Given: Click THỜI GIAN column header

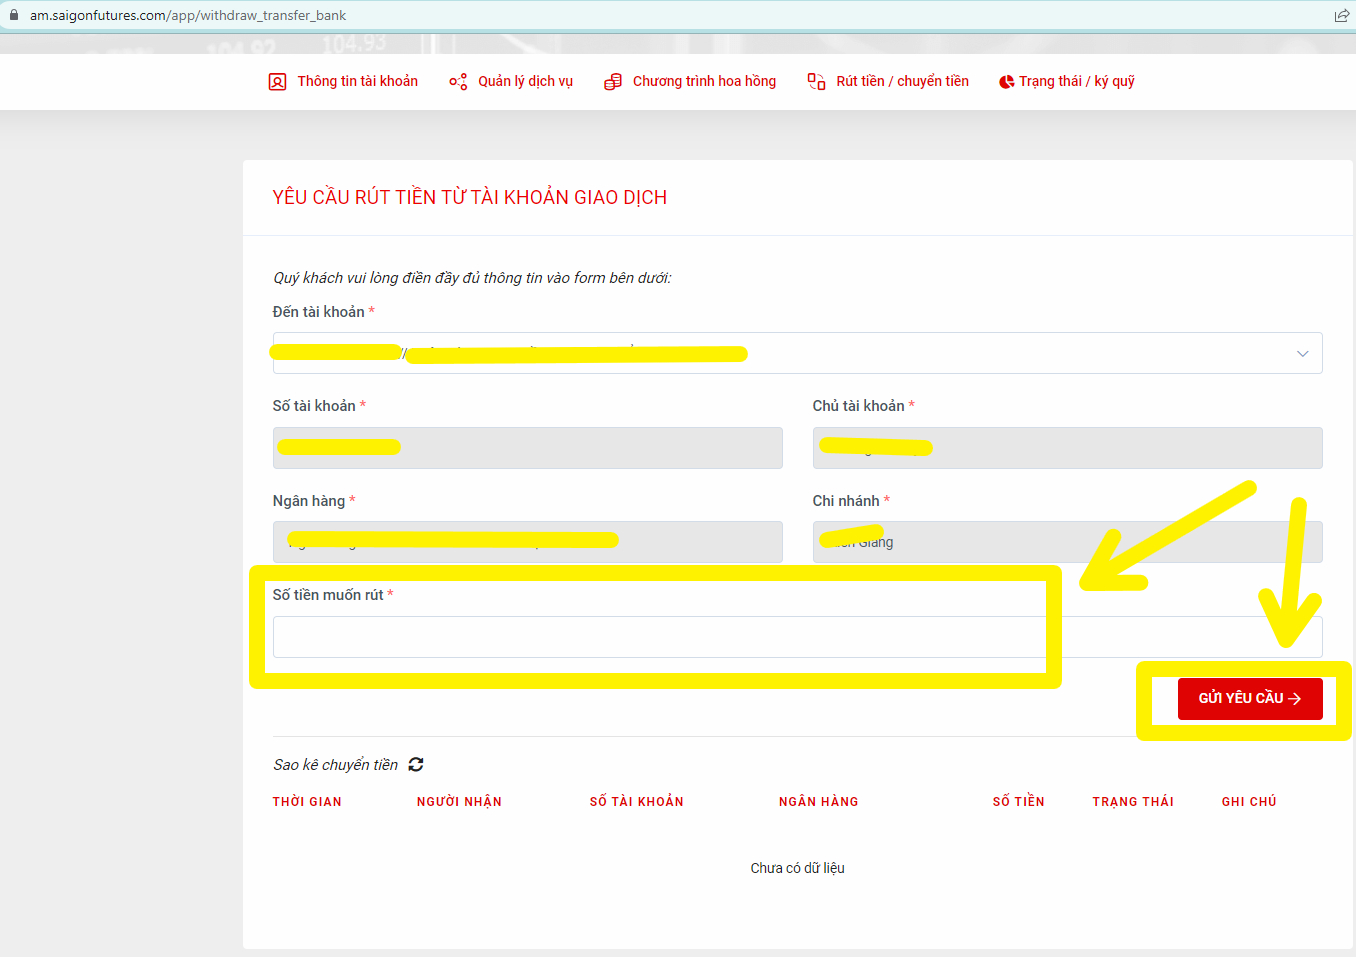Looking at the screenshot, I should click(307, 801).
